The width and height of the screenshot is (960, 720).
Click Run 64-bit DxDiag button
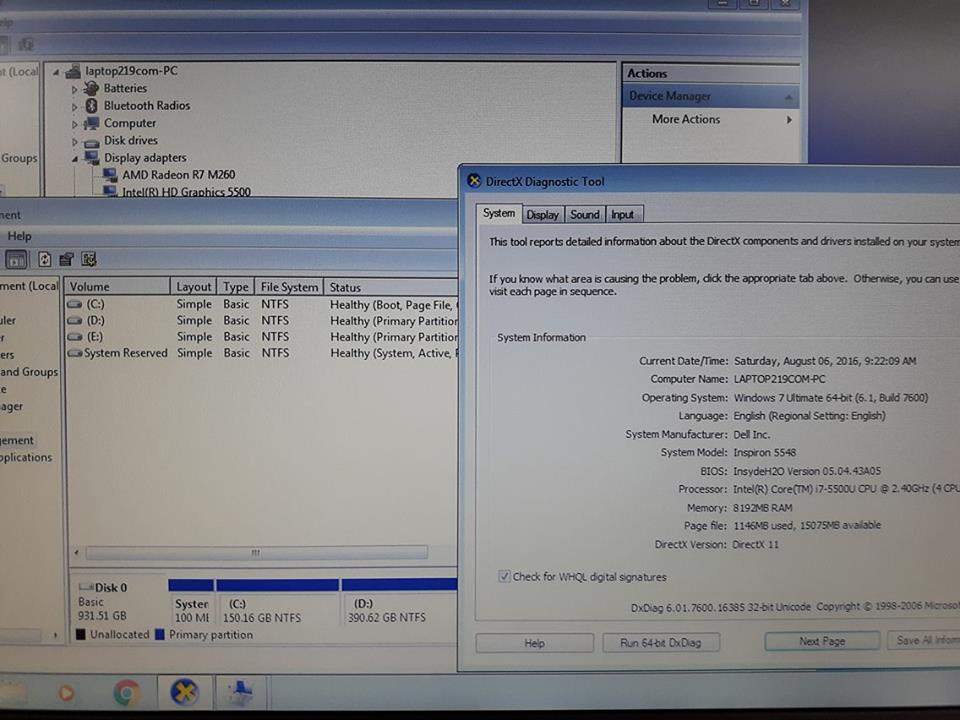661,642
